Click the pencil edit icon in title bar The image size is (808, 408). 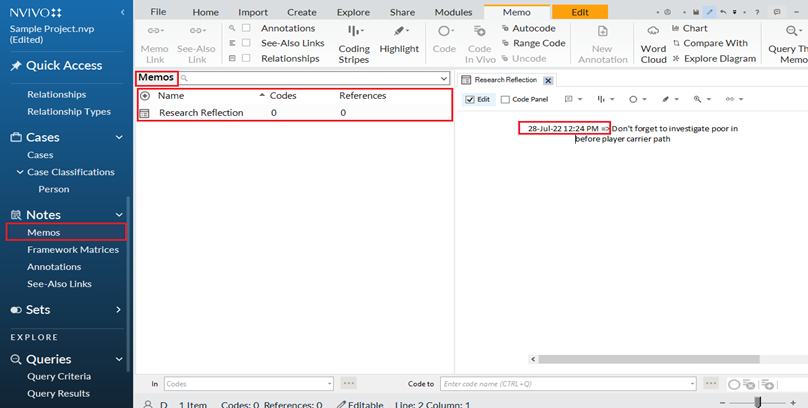[x=710, y=12]
